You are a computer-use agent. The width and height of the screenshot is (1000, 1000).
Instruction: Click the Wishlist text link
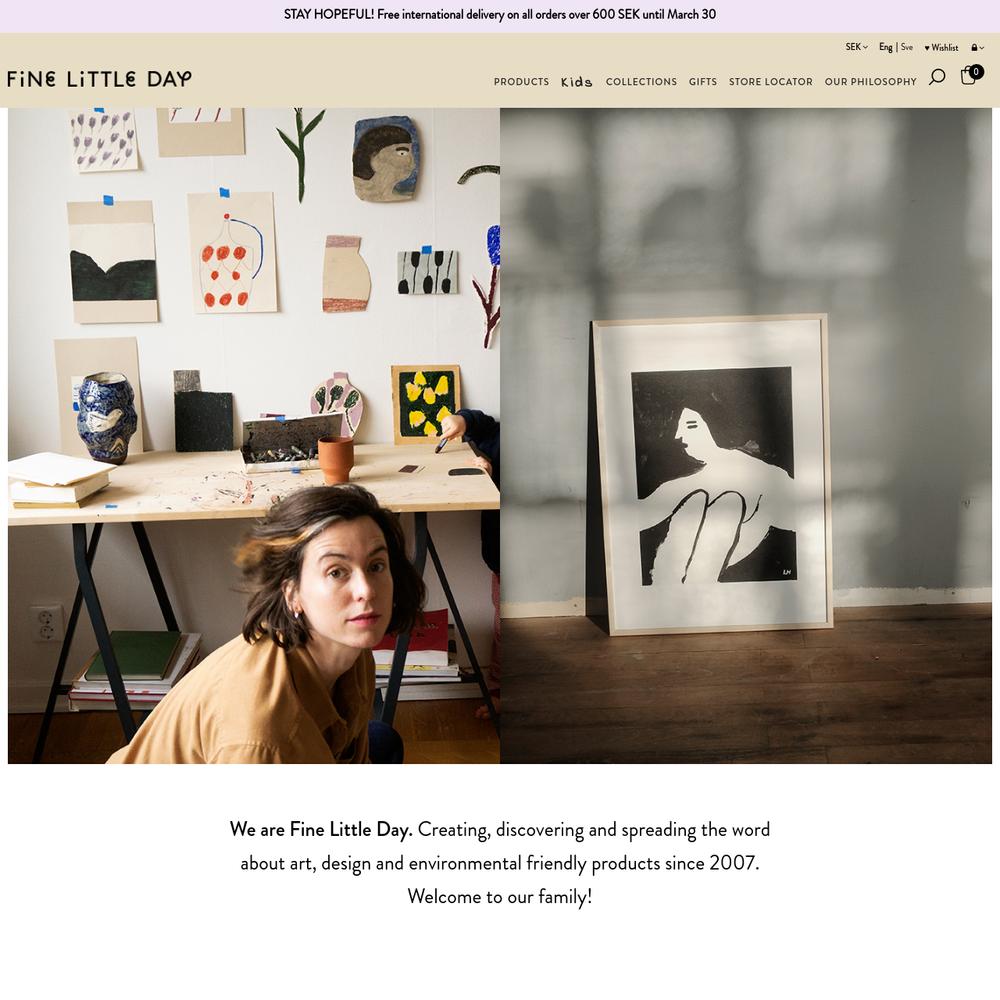point(945,48)
